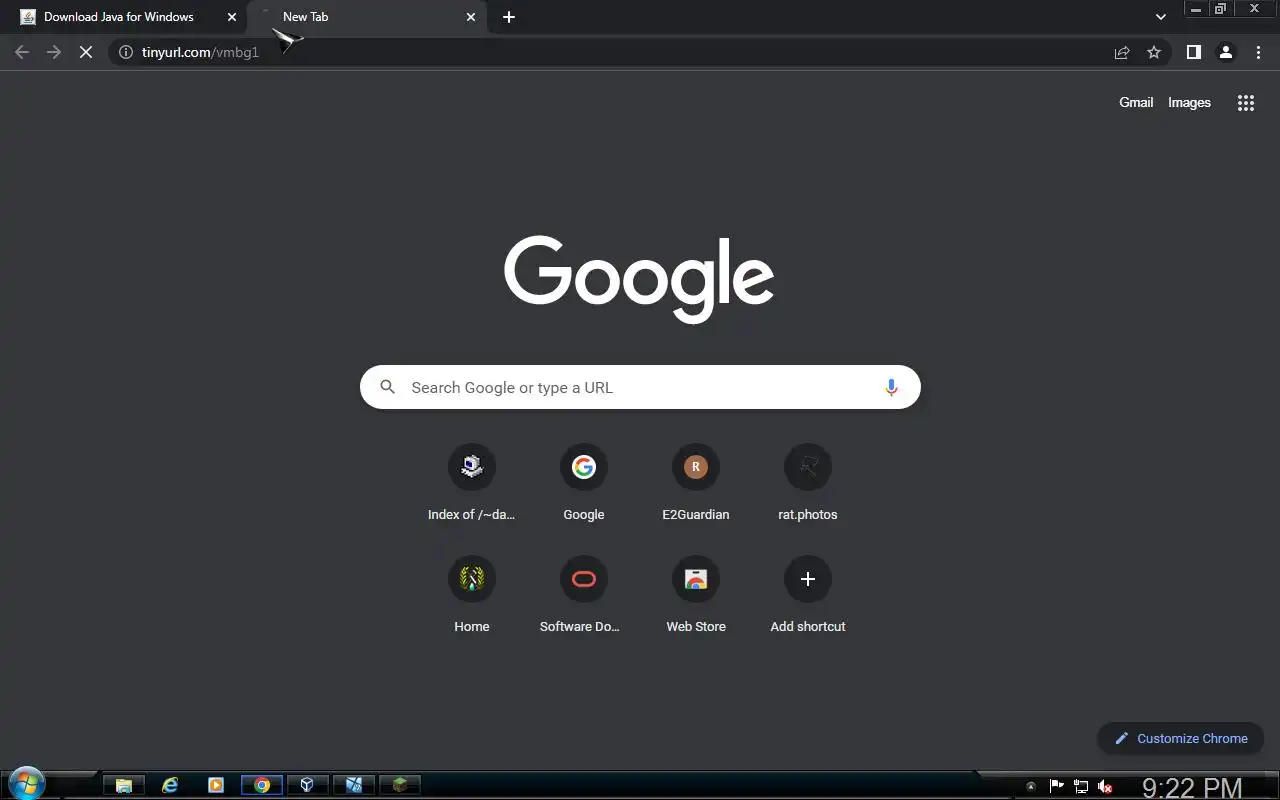Image resolution: width=1280 pixels, height=800 pixels.
Task: Click the muted volume tray icon
Action: click(x=1105, y=786)
